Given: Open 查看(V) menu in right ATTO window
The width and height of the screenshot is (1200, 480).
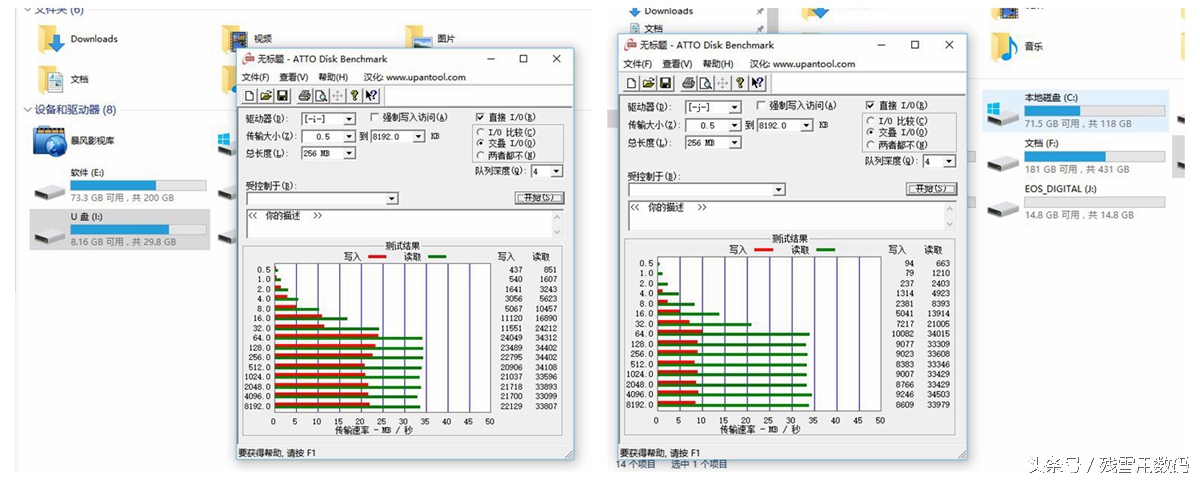Looking at the screenshot, I should click(677, 64).
